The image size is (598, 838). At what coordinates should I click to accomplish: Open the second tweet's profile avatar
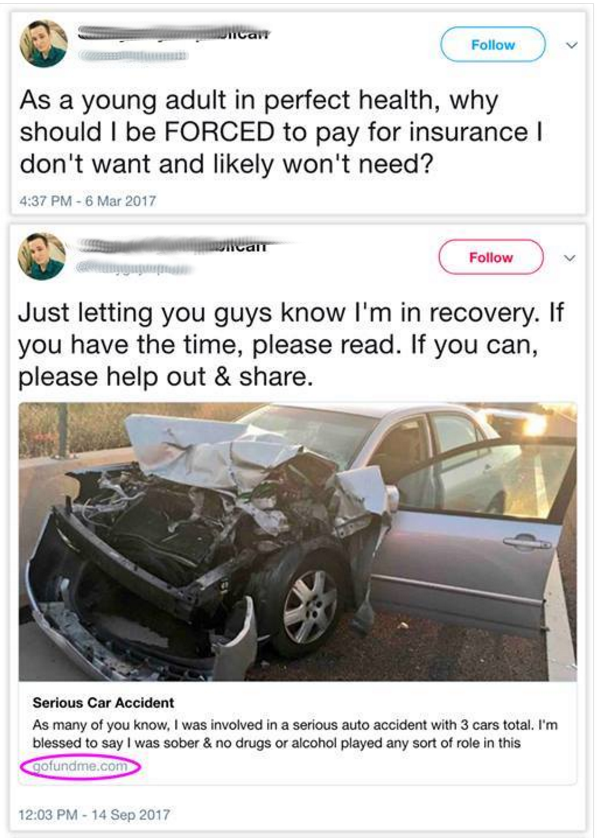tap(42, 256)
